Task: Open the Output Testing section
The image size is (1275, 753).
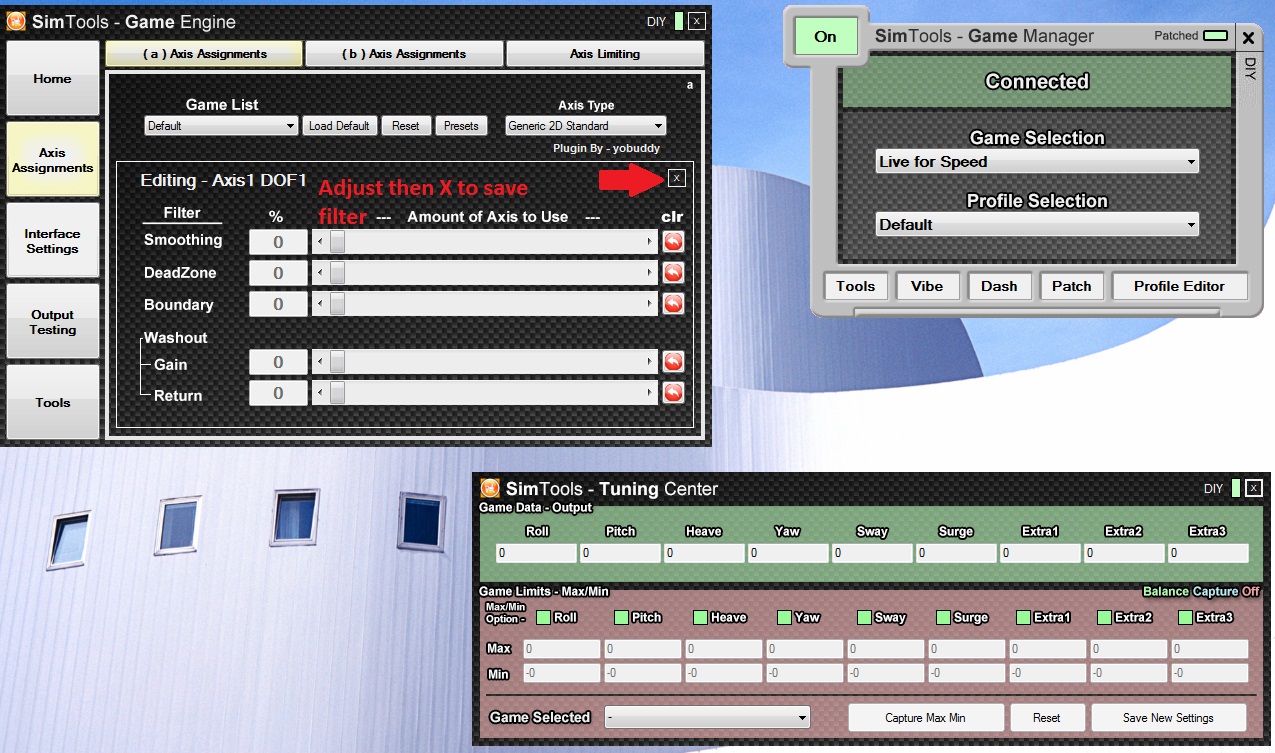Action: (x=53, y=321)
